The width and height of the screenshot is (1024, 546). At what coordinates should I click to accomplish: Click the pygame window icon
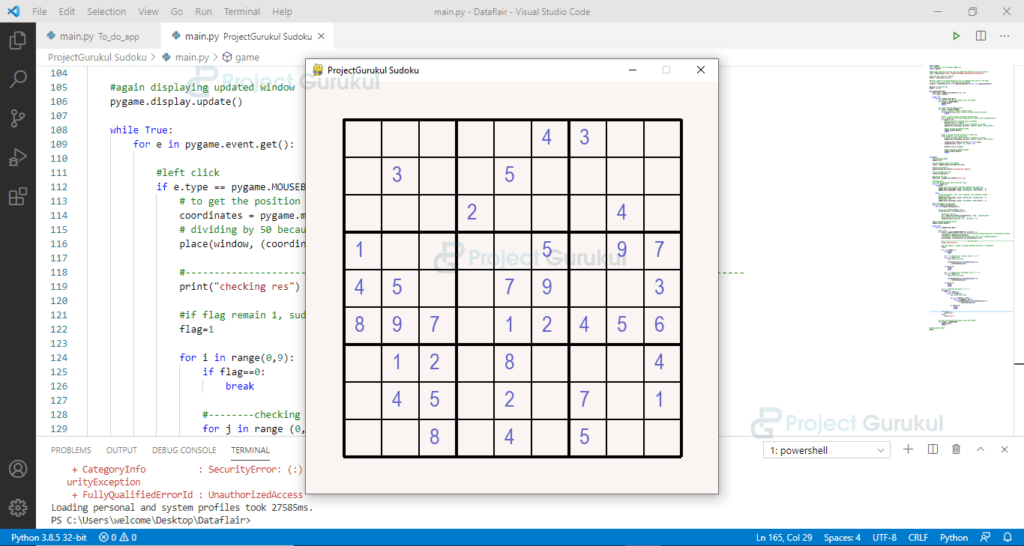point(318,70)
